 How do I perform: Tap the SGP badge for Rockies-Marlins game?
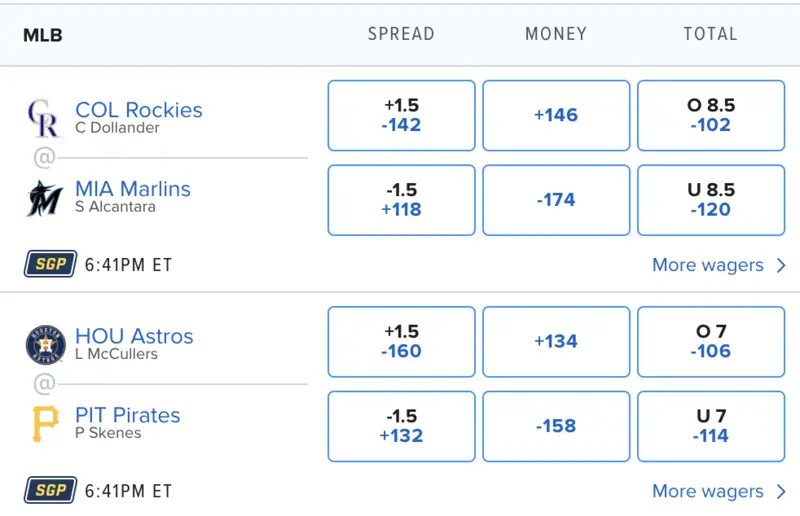[x=49, y=265]
